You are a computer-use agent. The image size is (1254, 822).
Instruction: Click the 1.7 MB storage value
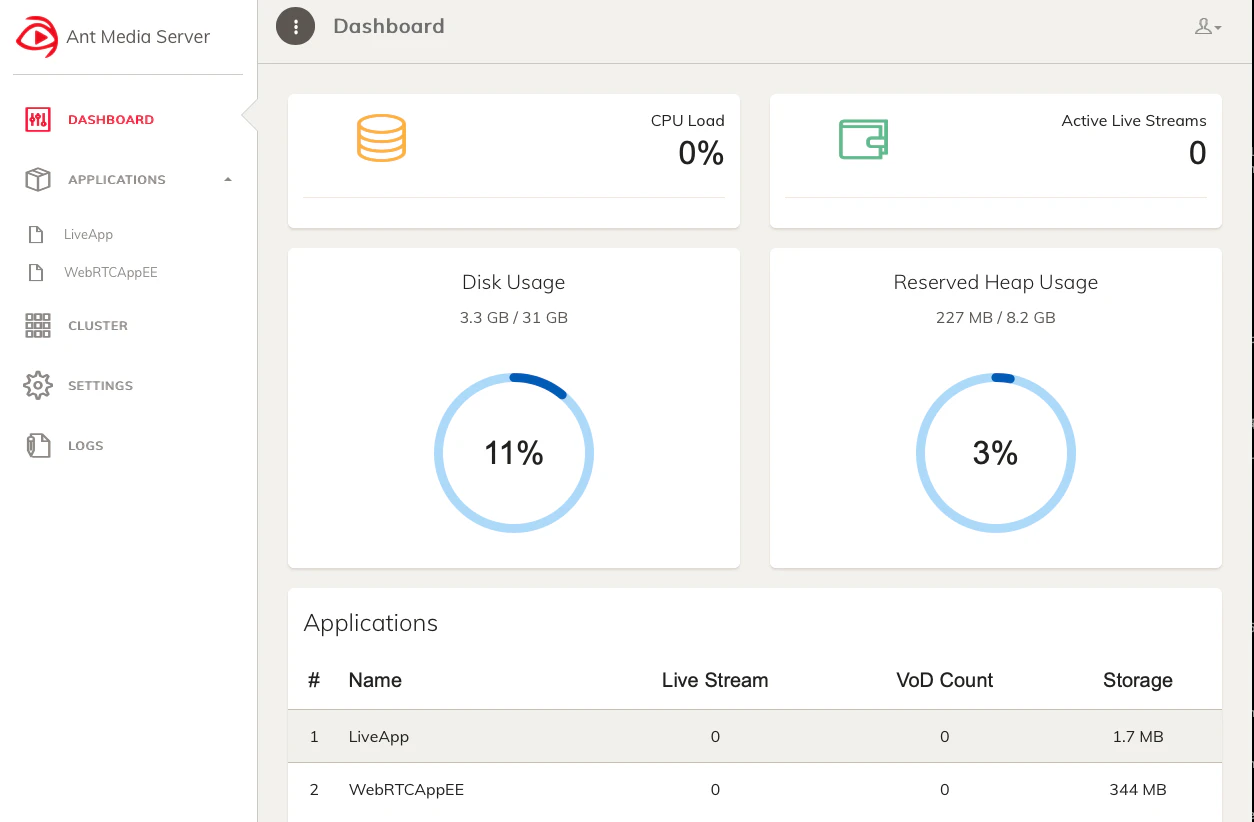click(x=1138, y=737)
